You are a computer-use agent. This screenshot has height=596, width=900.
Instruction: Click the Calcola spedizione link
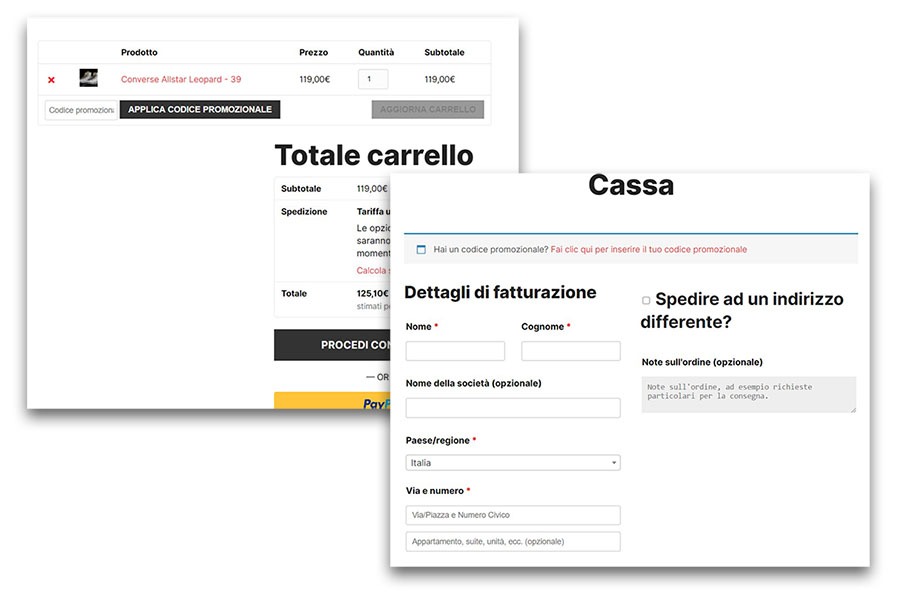point(372,271)
